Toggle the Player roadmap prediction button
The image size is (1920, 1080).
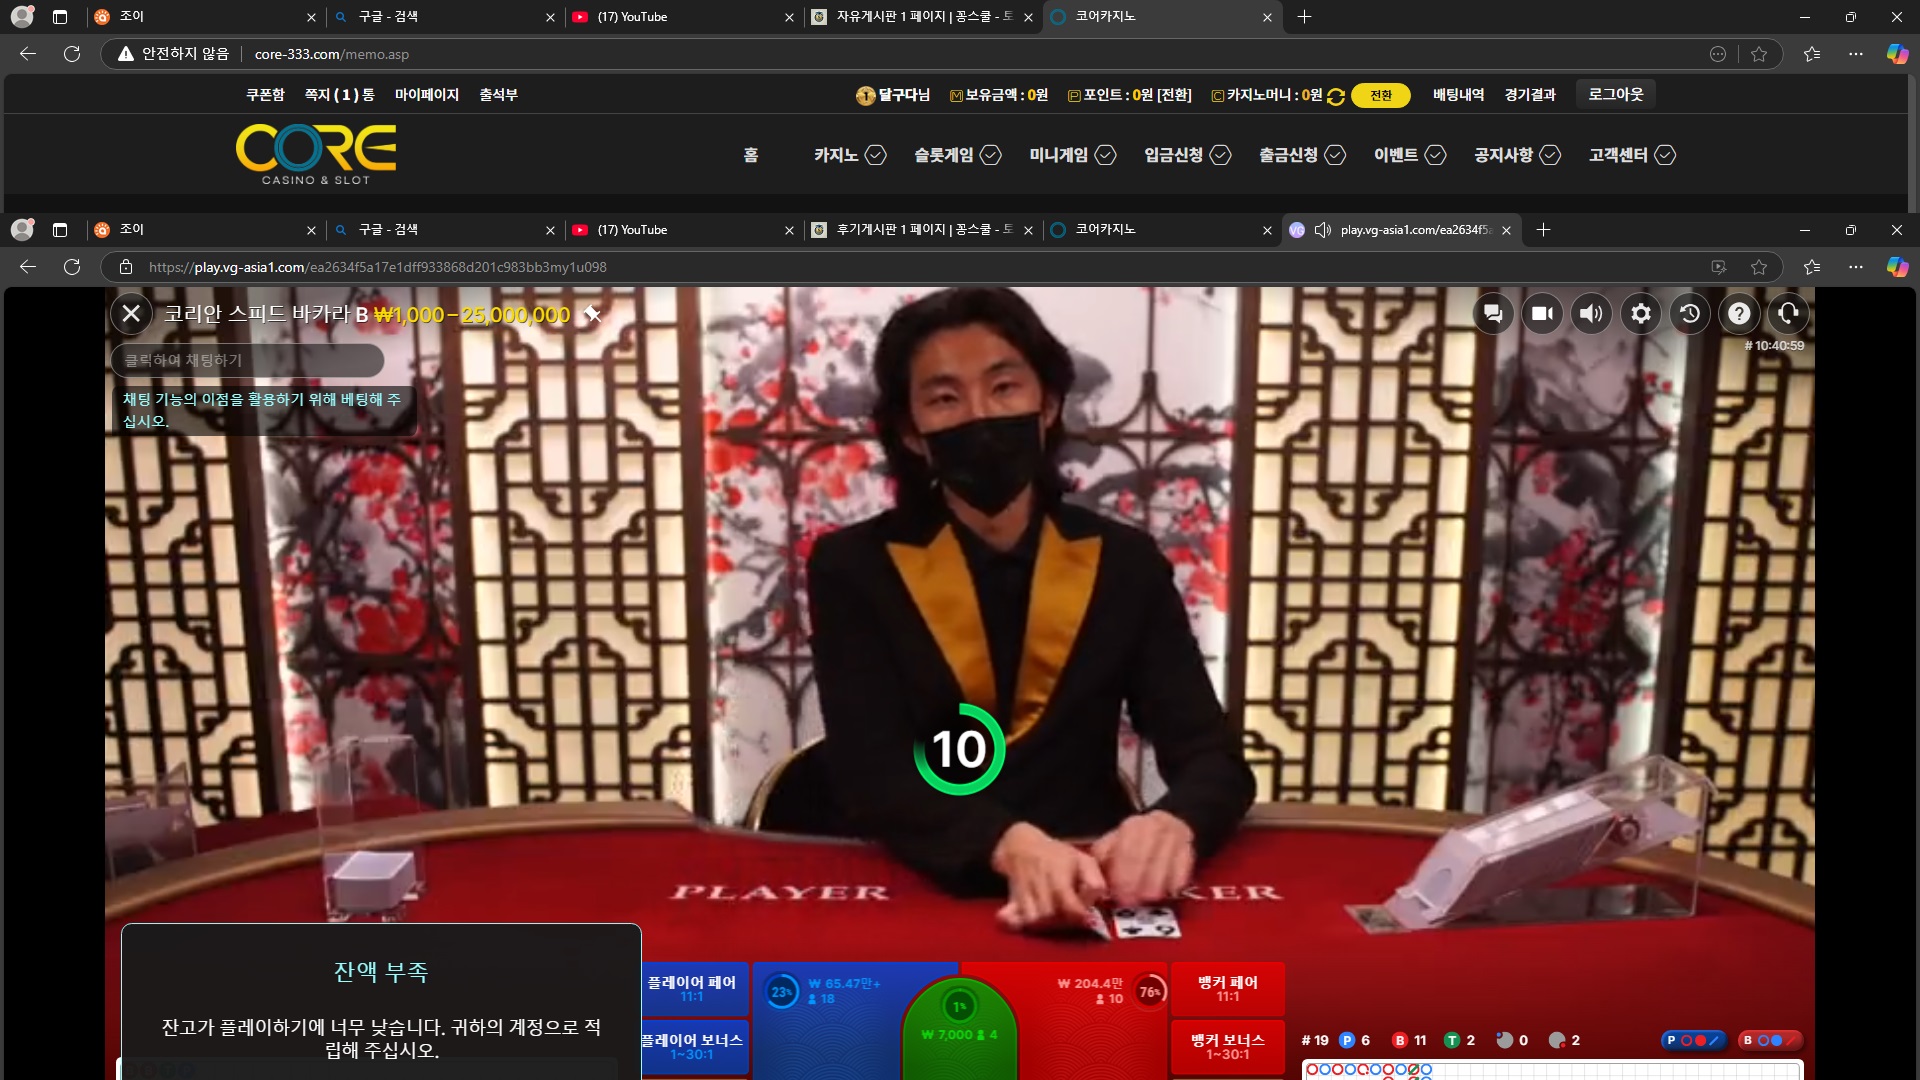(x=1693, y=1040)
